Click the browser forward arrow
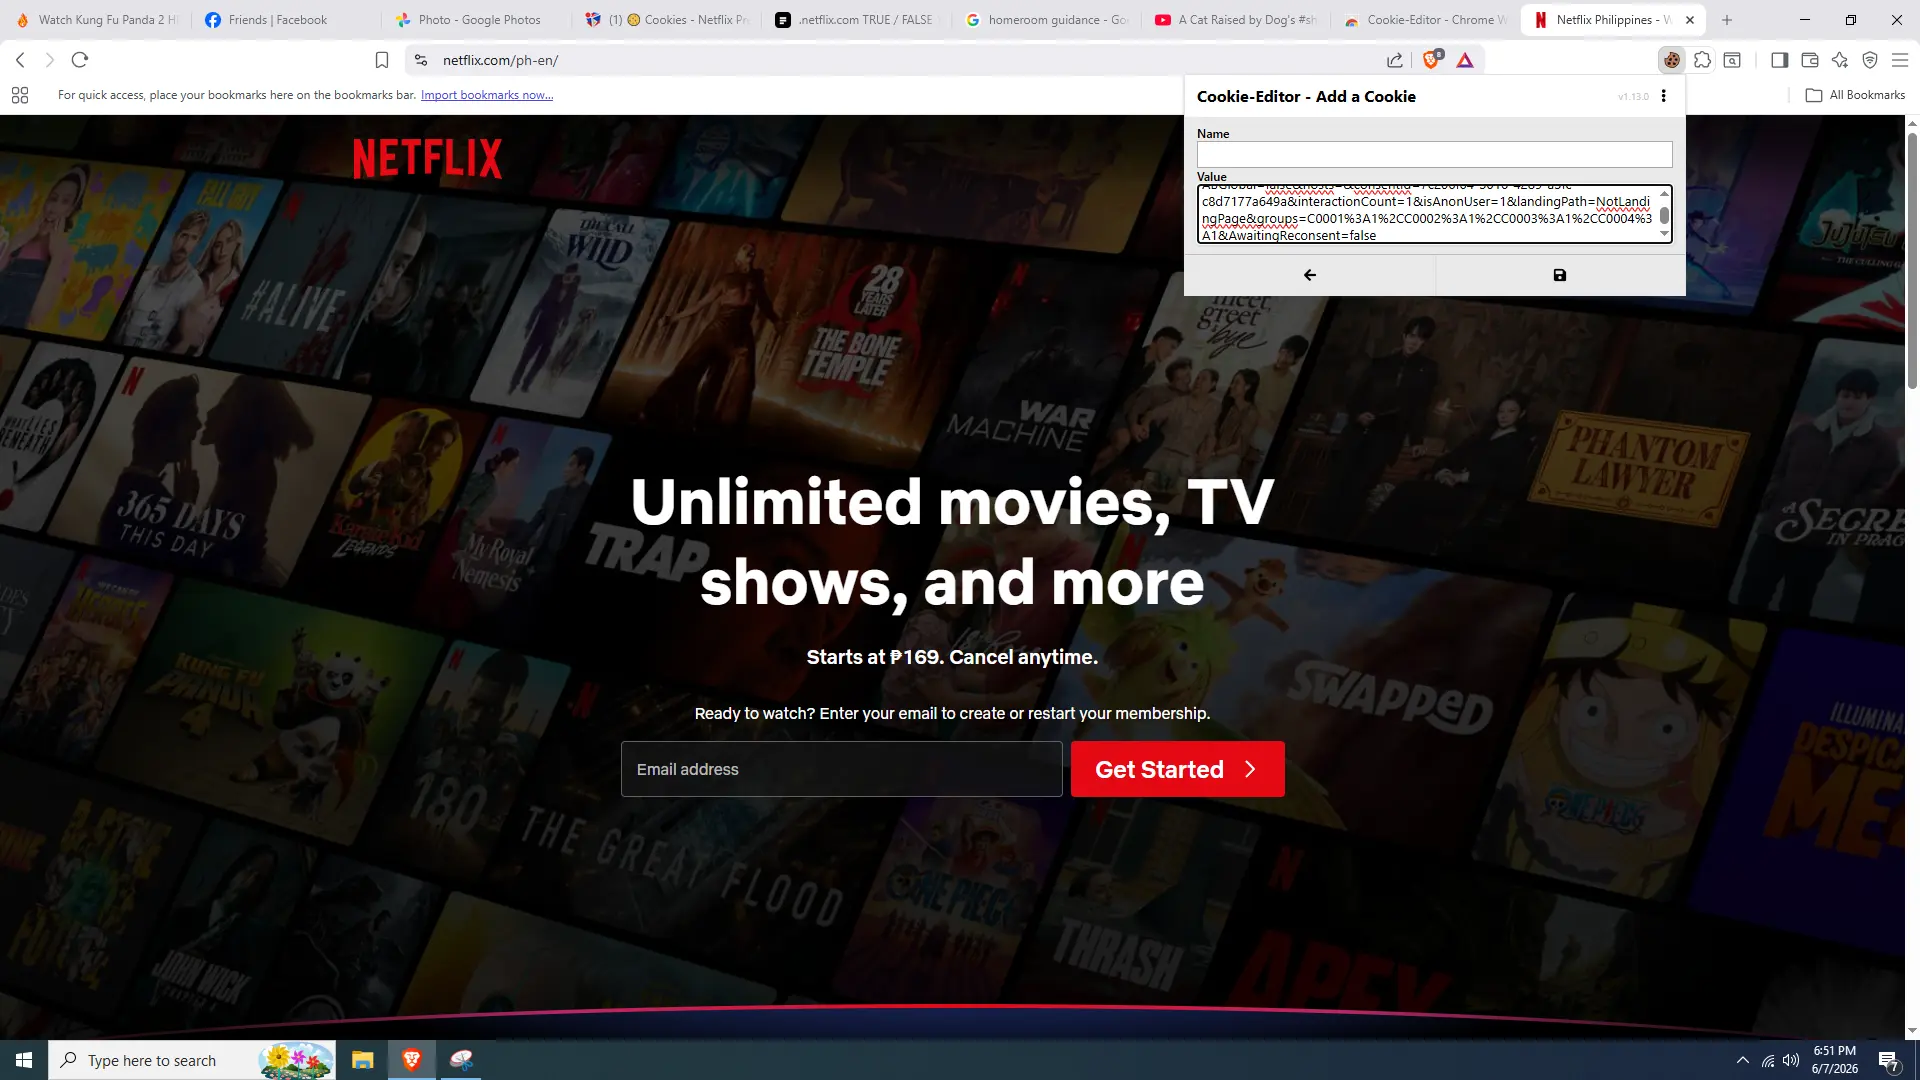 (x=49, y=60)
